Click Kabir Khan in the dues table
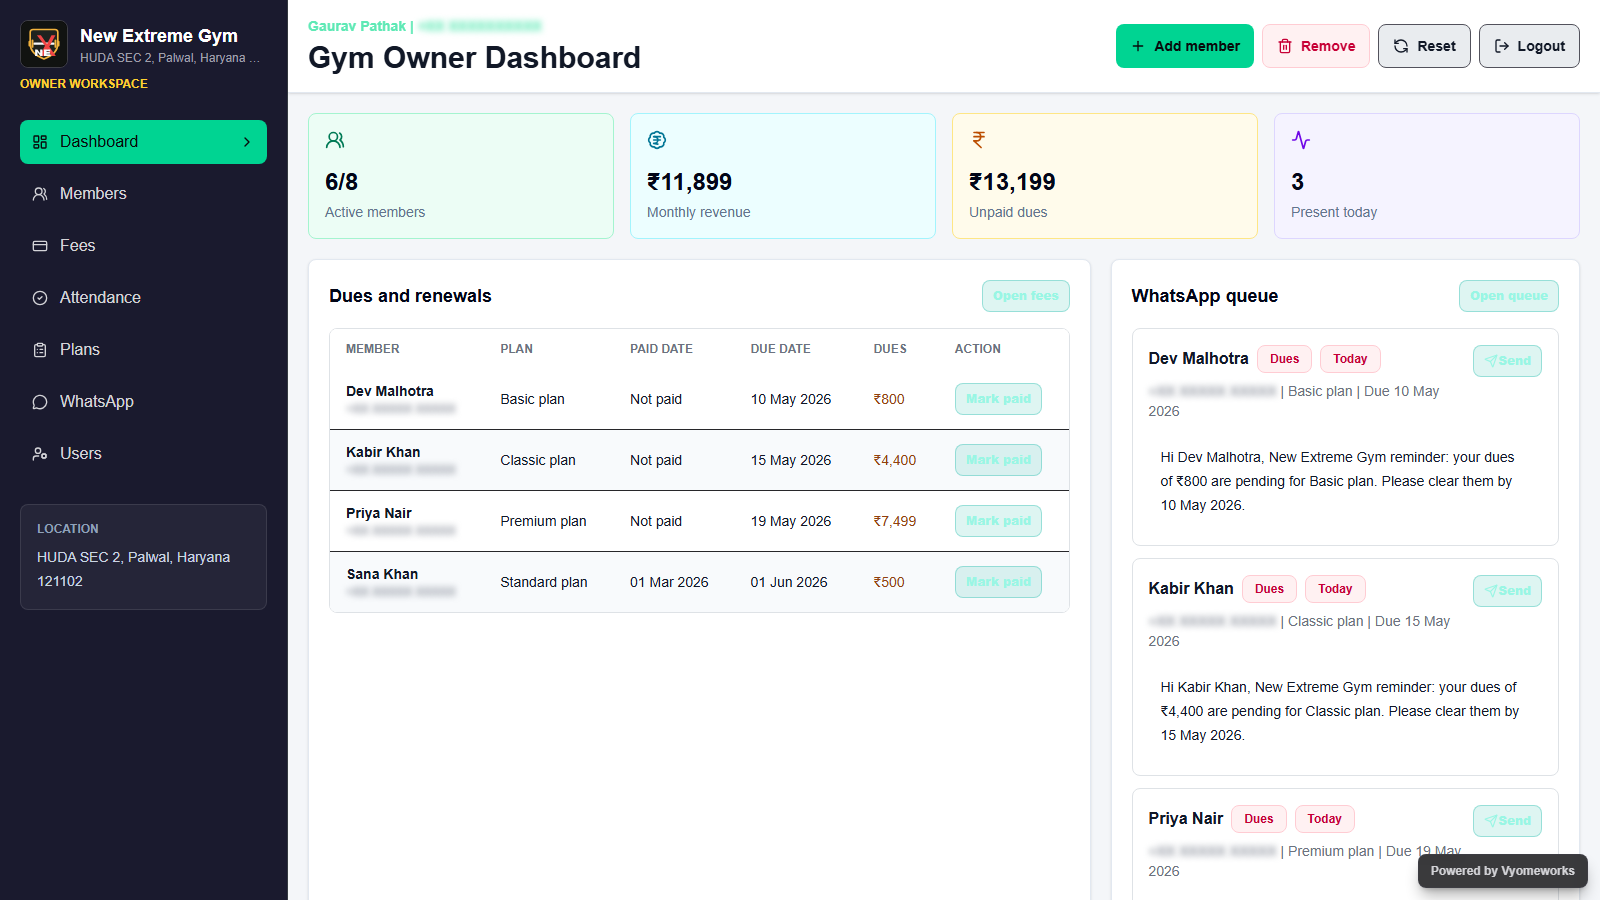 (383, 452)
